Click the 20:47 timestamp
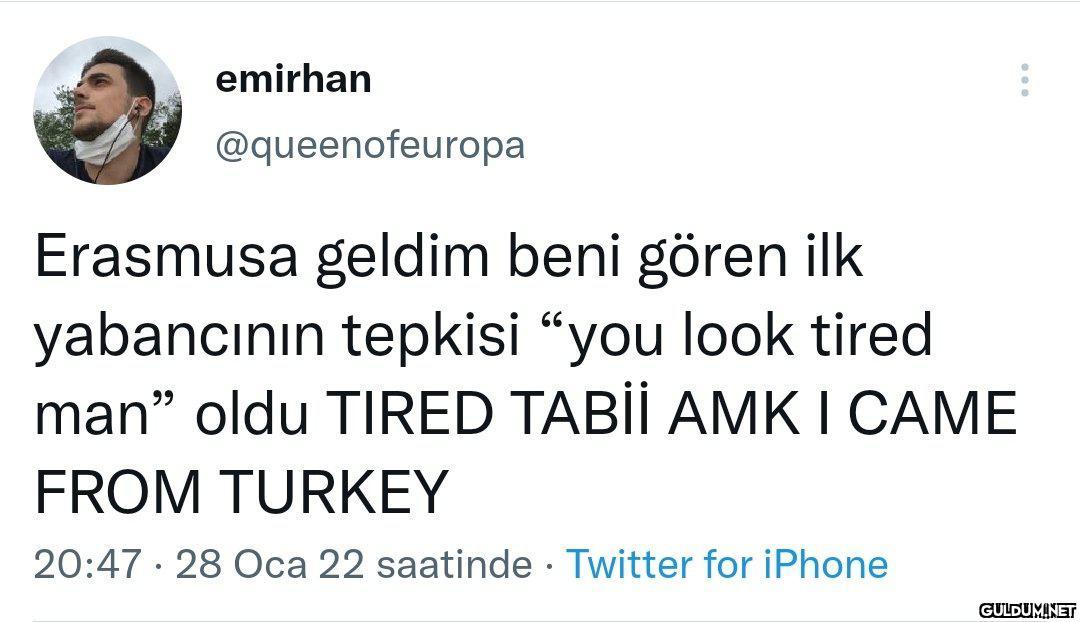This screenshot has height=622, width=1080. tap(87, 565)
